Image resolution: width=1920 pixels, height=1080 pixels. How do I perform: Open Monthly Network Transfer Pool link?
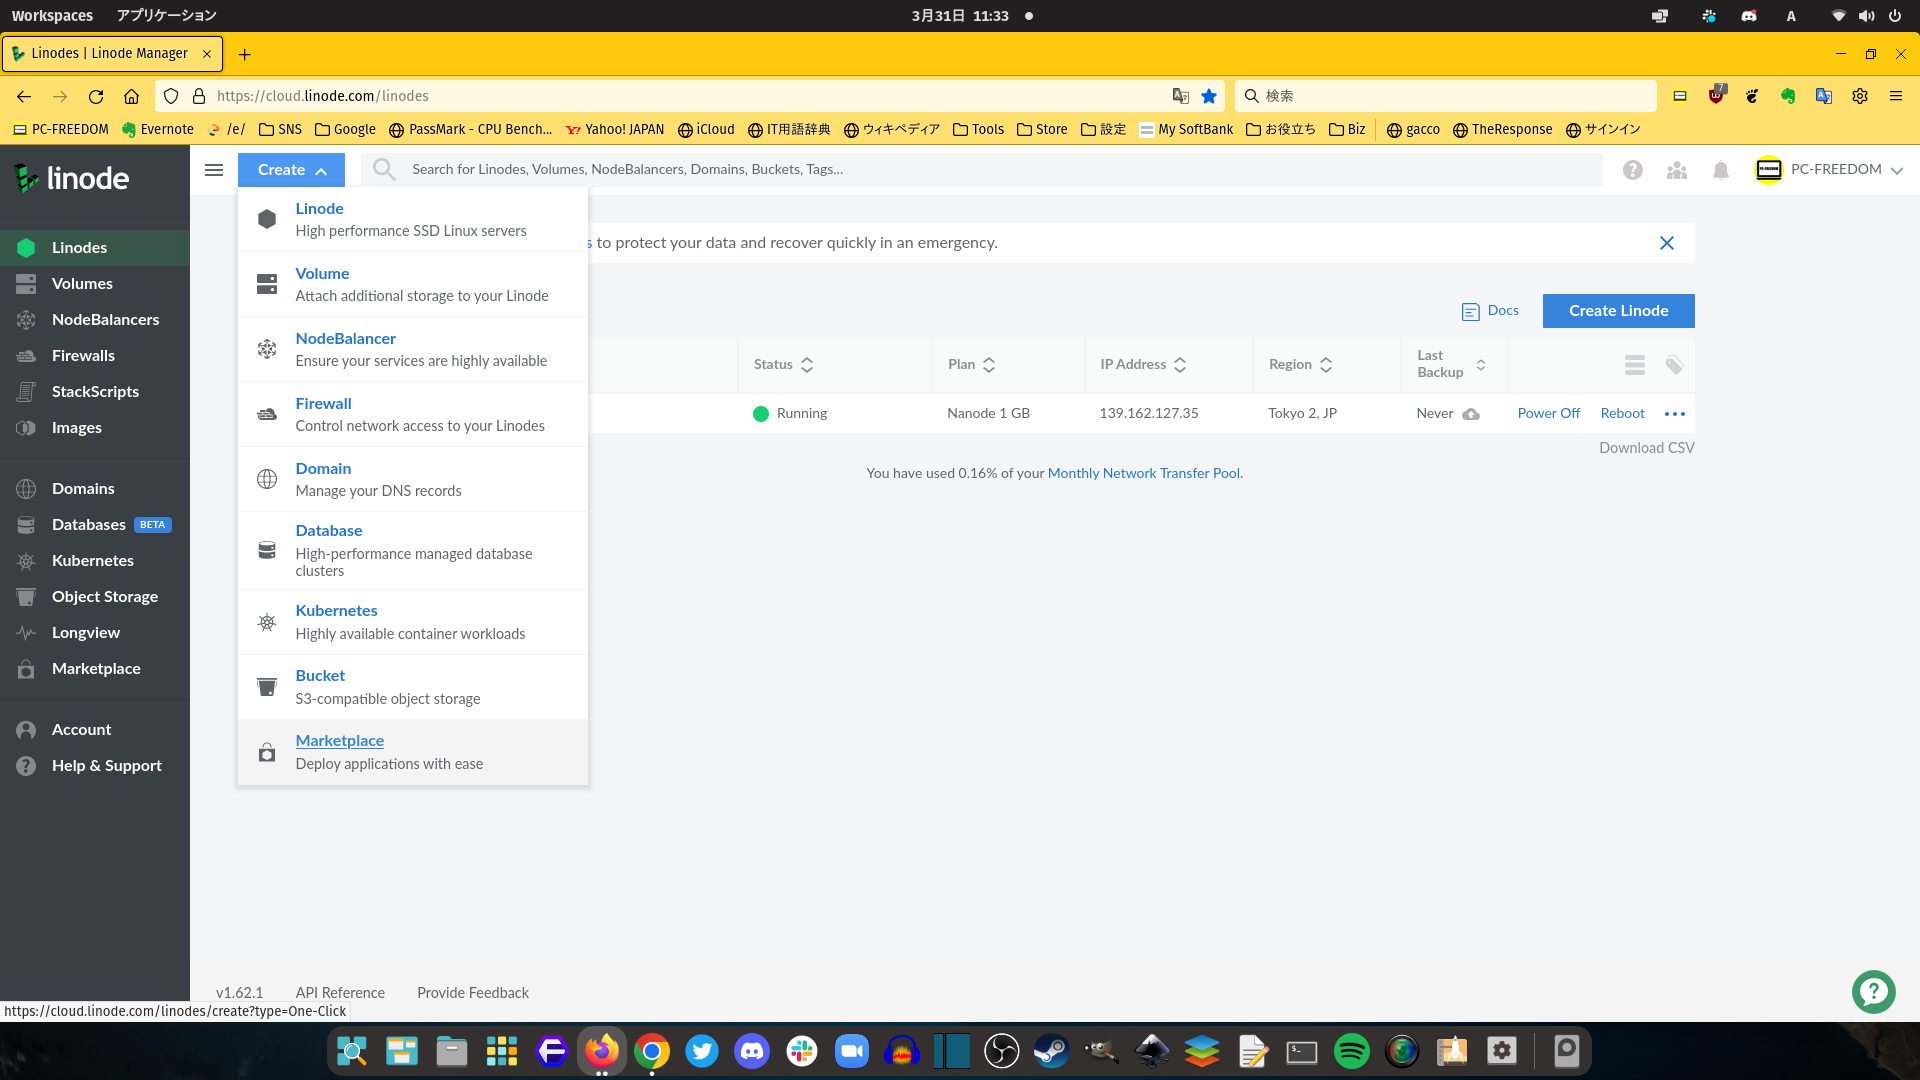click(1144, 474)
